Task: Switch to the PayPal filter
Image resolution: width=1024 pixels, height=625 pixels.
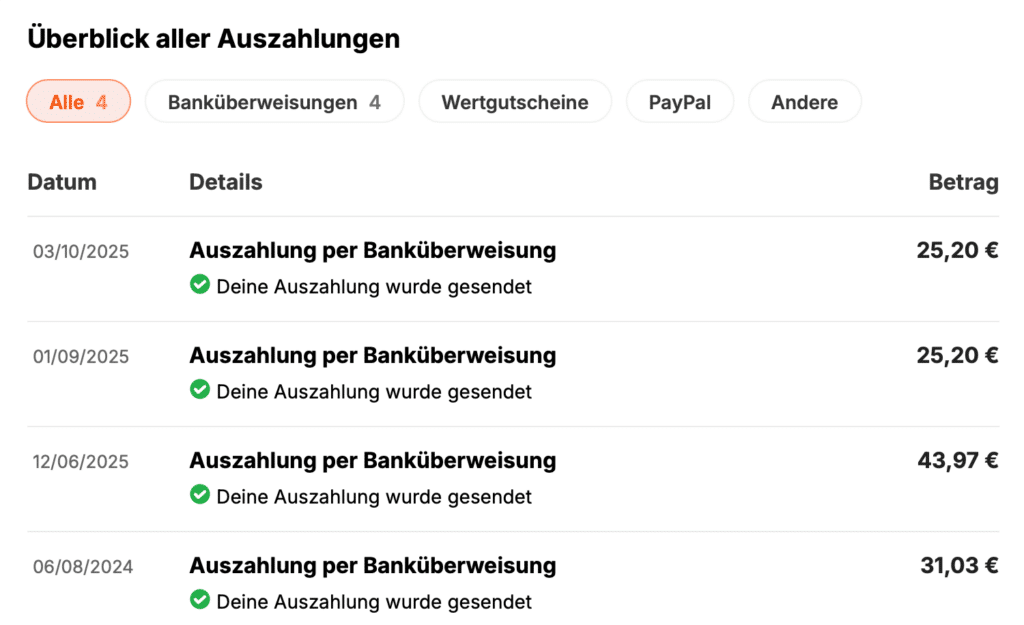Action: pos(680,102)
